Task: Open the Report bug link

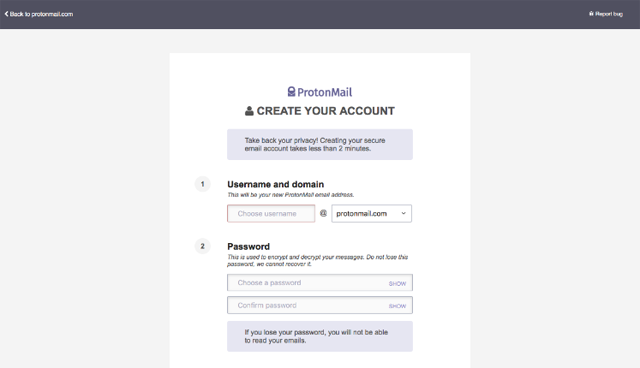Action: (x=606, y=14)
